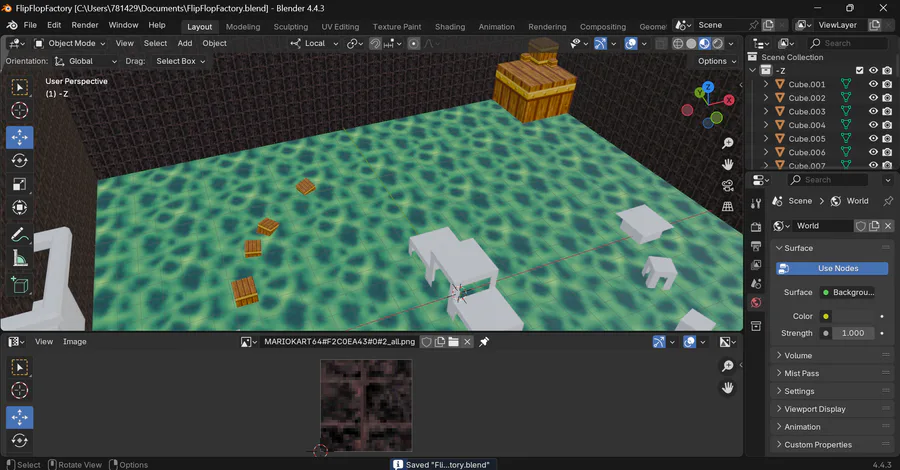The width and height of the screenshot is (900, 470).
Task: Activate the 3D Cursor tool in viewport
Action: pos(20,110)
